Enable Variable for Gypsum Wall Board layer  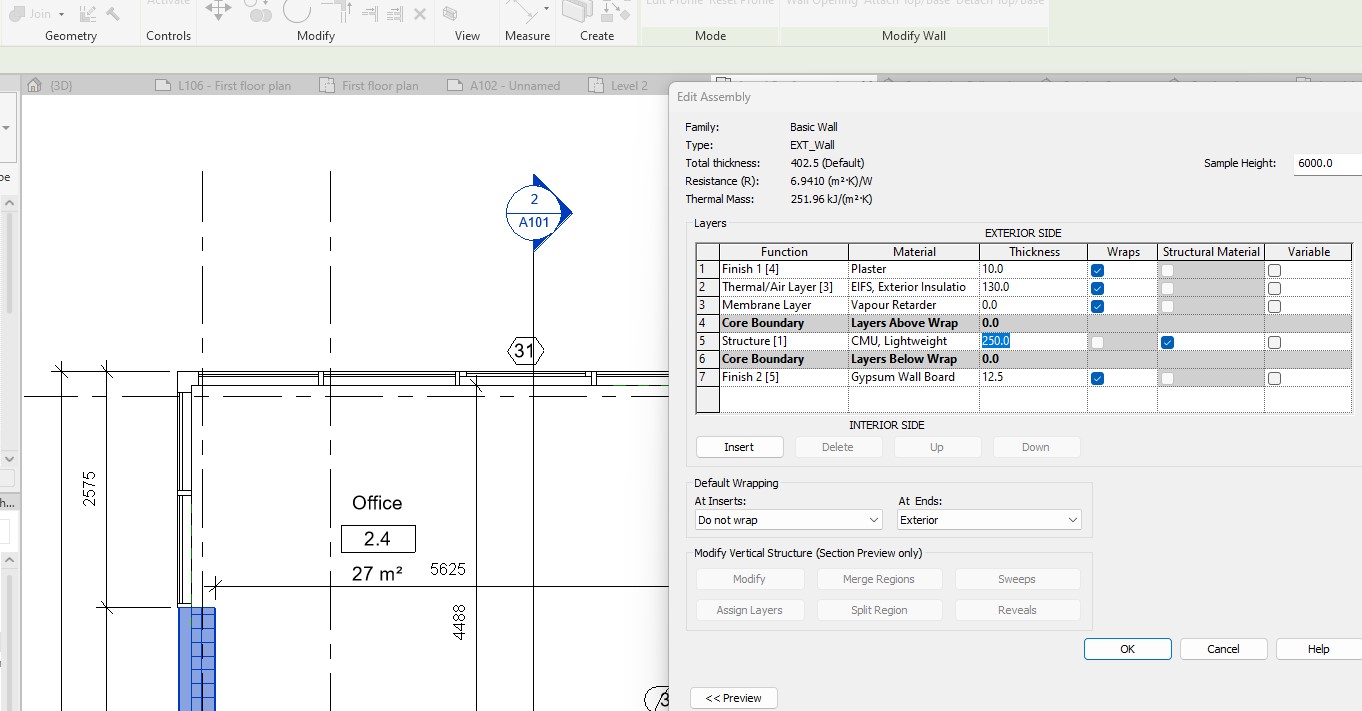point(1274,378)
